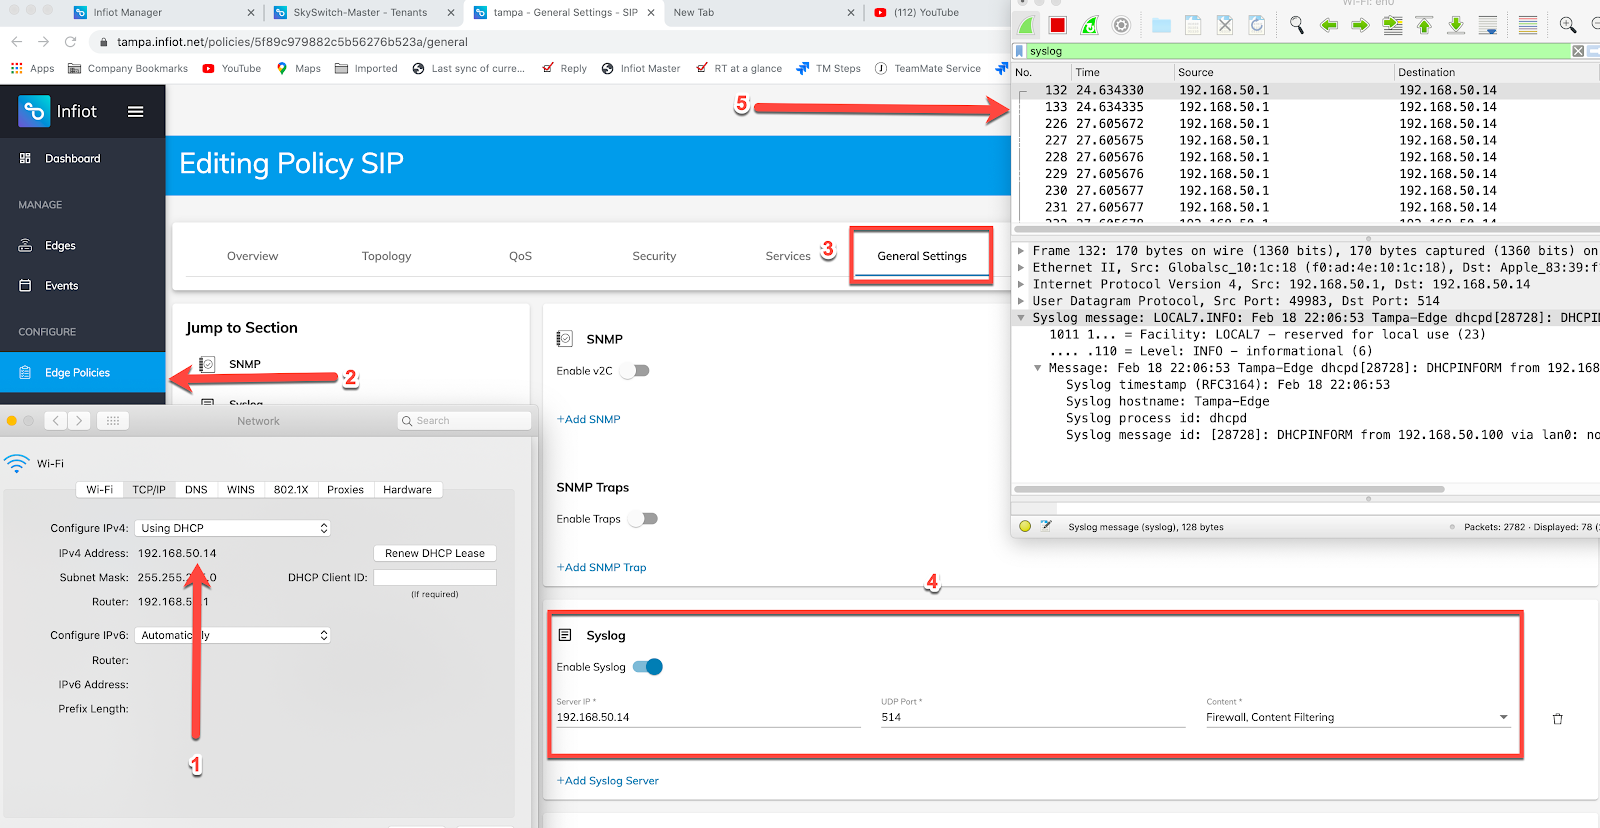1600x828 pixels.
Task: Click the Renew DHCP Lease button
Action: 435,553
